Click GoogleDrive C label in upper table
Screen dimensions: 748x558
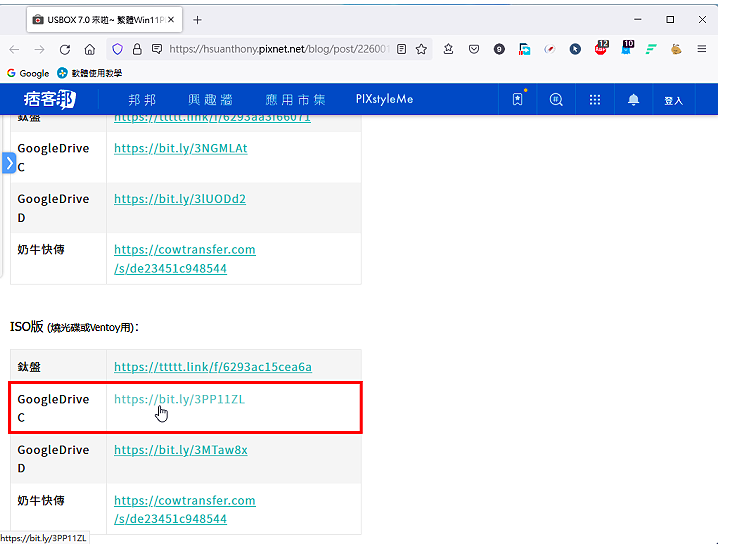(x=53, y=157)
